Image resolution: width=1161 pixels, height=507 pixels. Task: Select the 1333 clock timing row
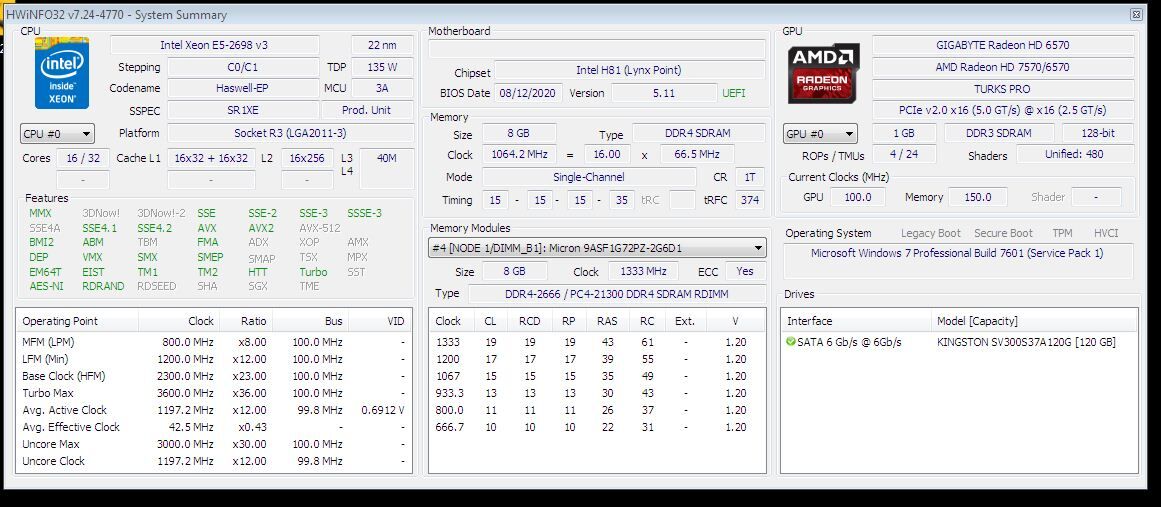(x=597, y=342)
